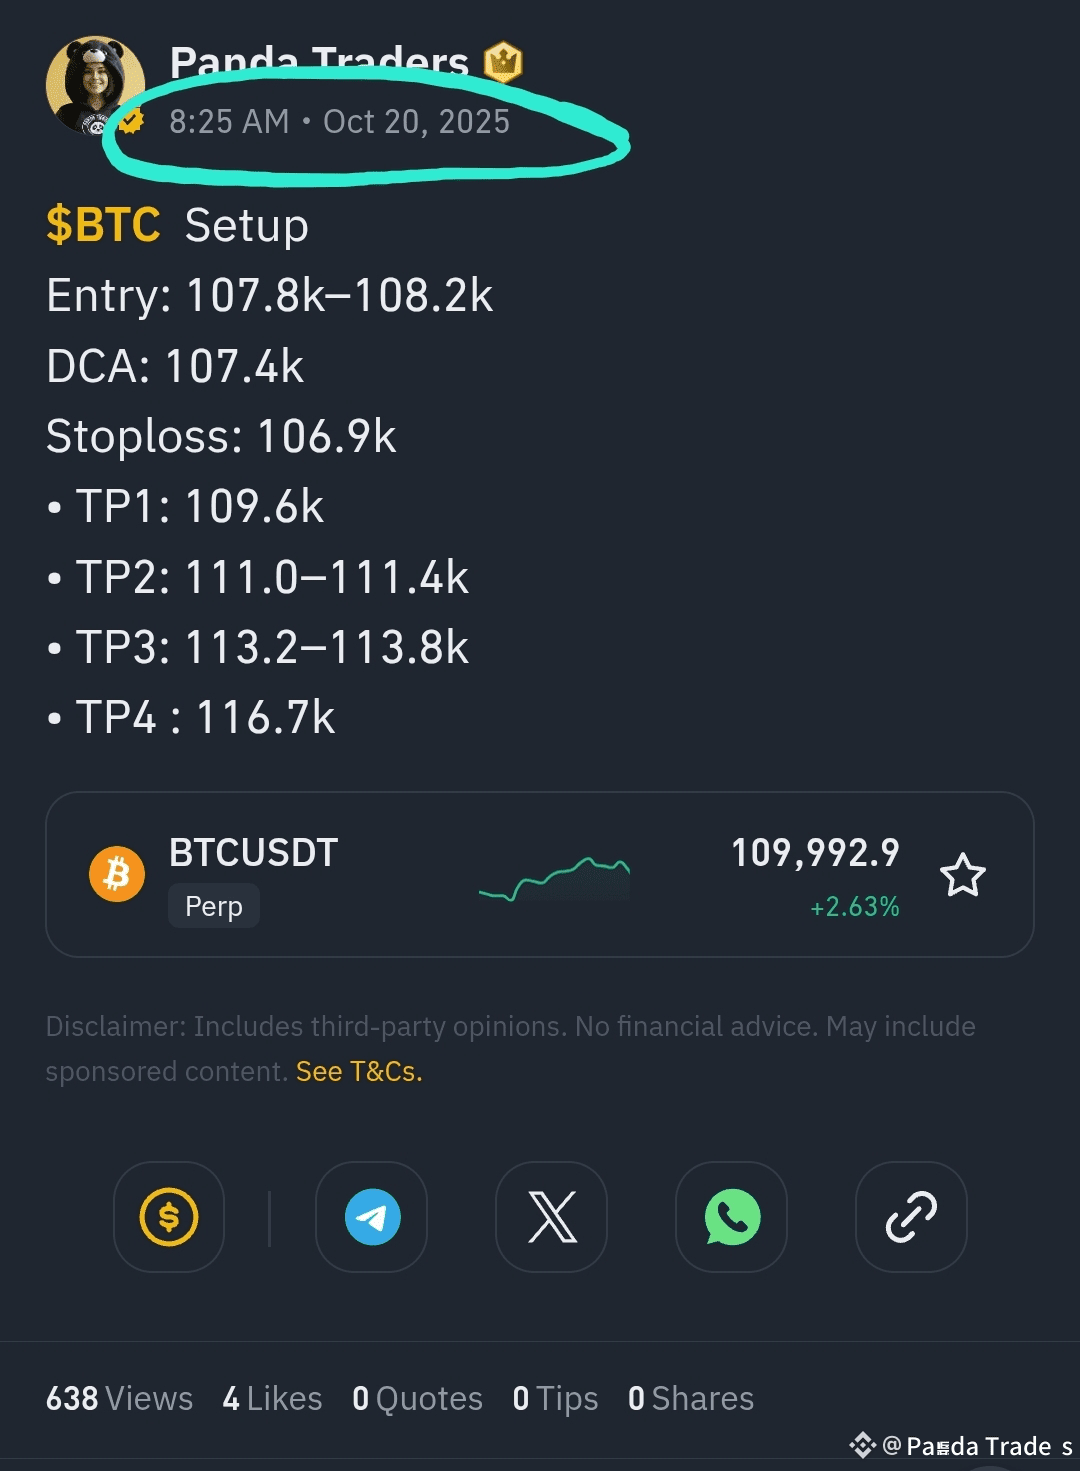This screenshot has width=1080, height=1471.
Task: Open the $BTC cashtag link
Action: click(x=103, y=225)
